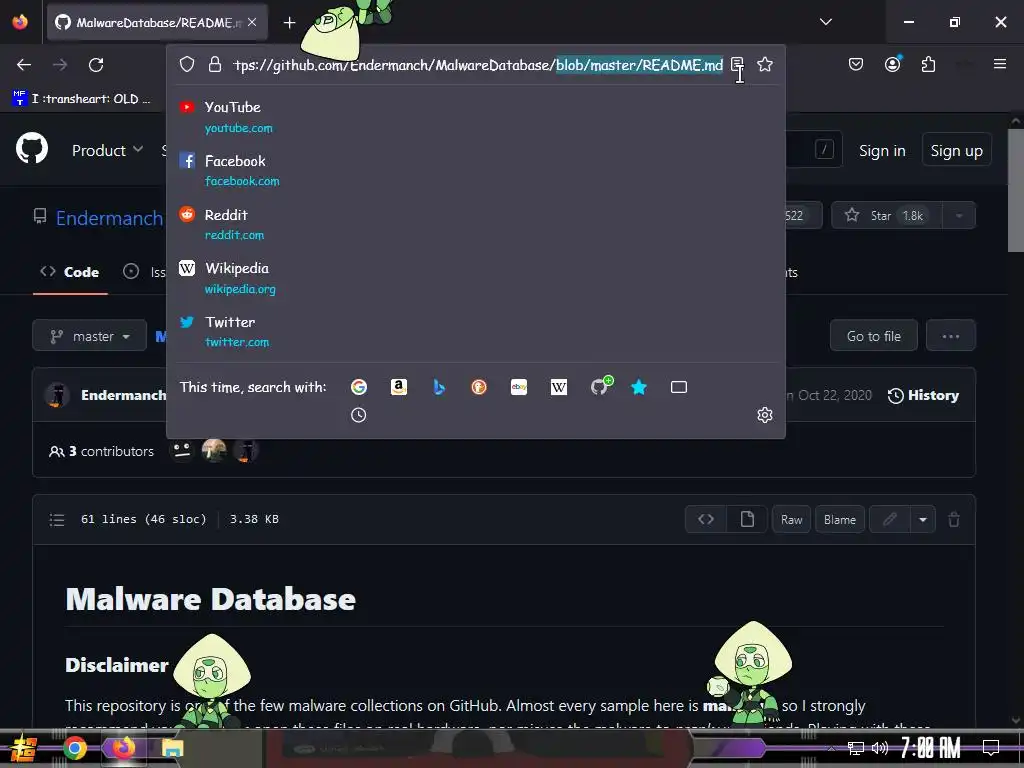Choose the Twitter suggestion
Viewport: 1024px width, 768px height.
point(475,331)
